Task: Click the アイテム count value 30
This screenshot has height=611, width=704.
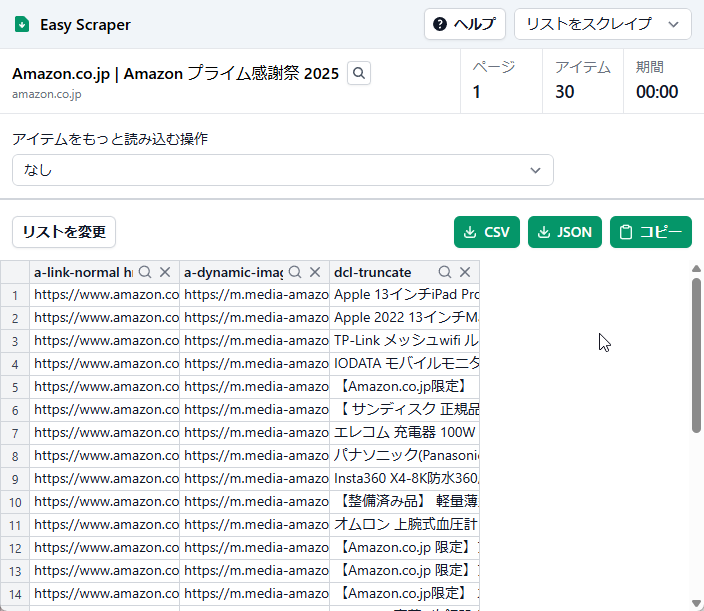Action: coord(564,92)
